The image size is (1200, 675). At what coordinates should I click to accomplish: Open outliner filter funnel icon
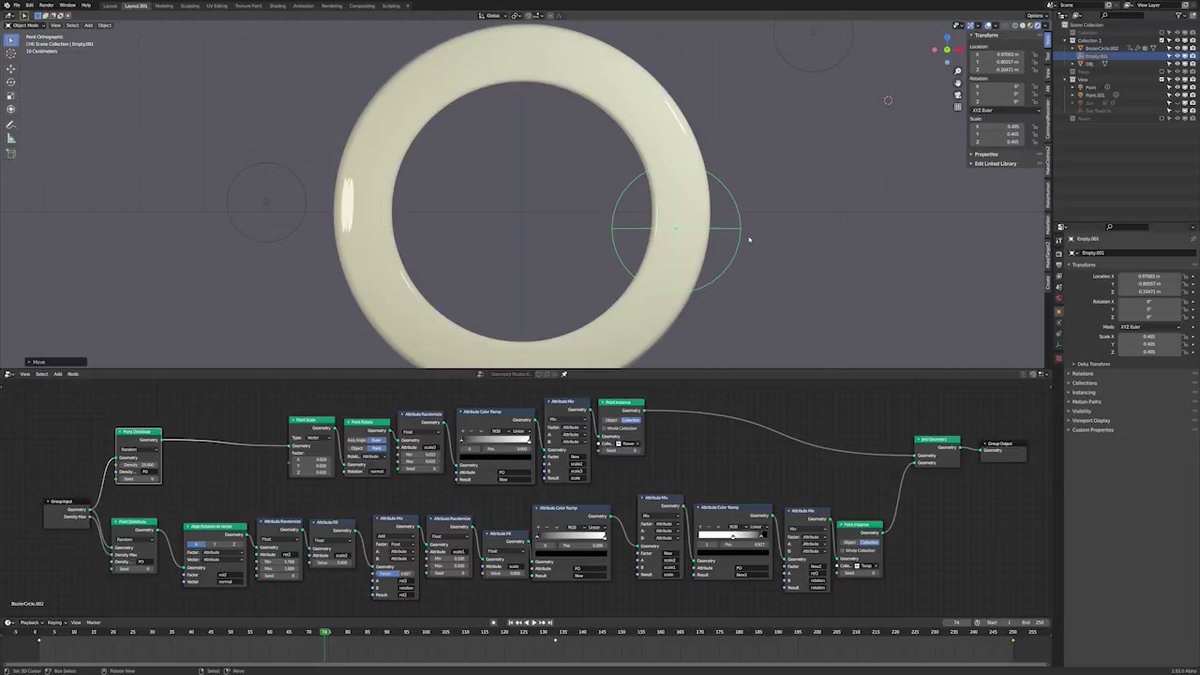click(1179, 15)
